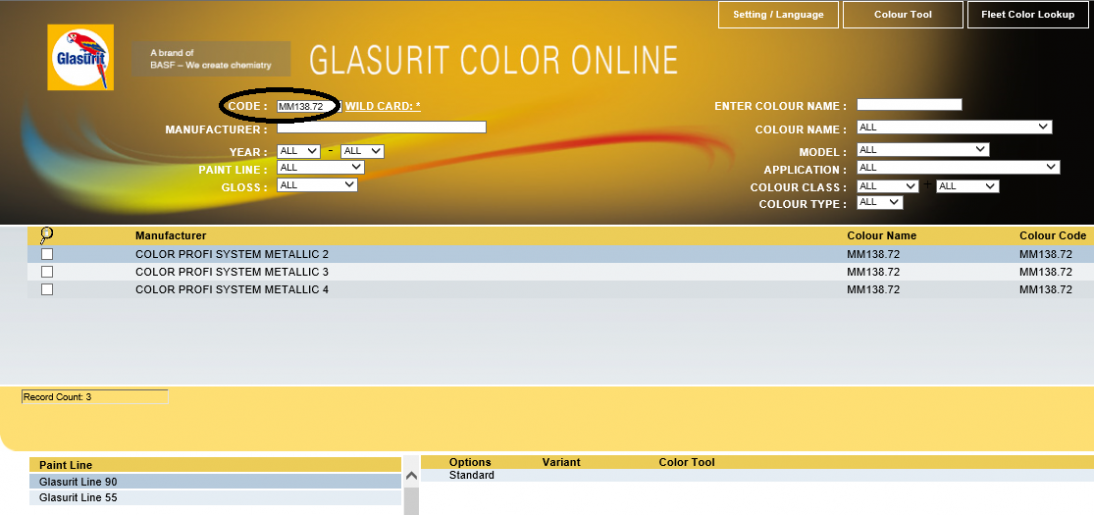Select row COLOR PROFI SYSTEM METALLIC 4
Viewport: 1094px width, 515px height.
tap(560, 289)
